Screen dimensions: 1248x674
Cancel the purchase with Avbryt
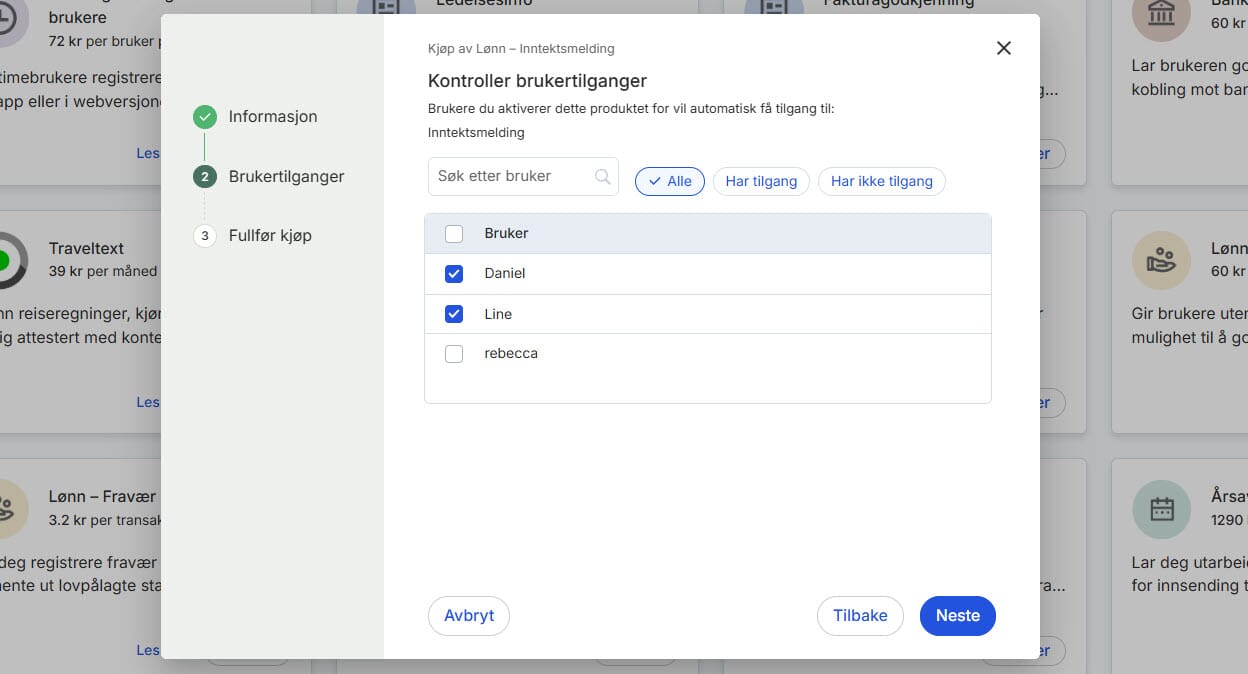[469, 616]
